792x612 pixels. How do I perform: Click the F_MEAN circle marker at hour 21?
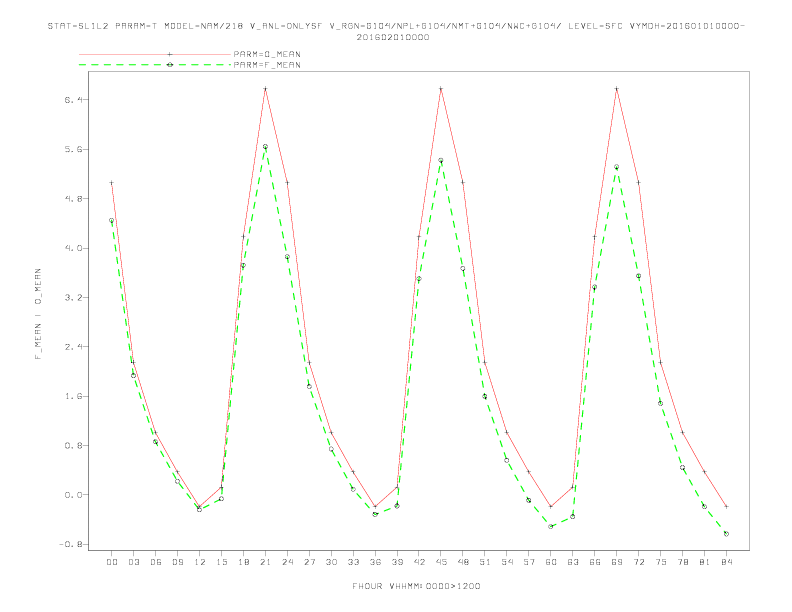click(x=265, y=146)
